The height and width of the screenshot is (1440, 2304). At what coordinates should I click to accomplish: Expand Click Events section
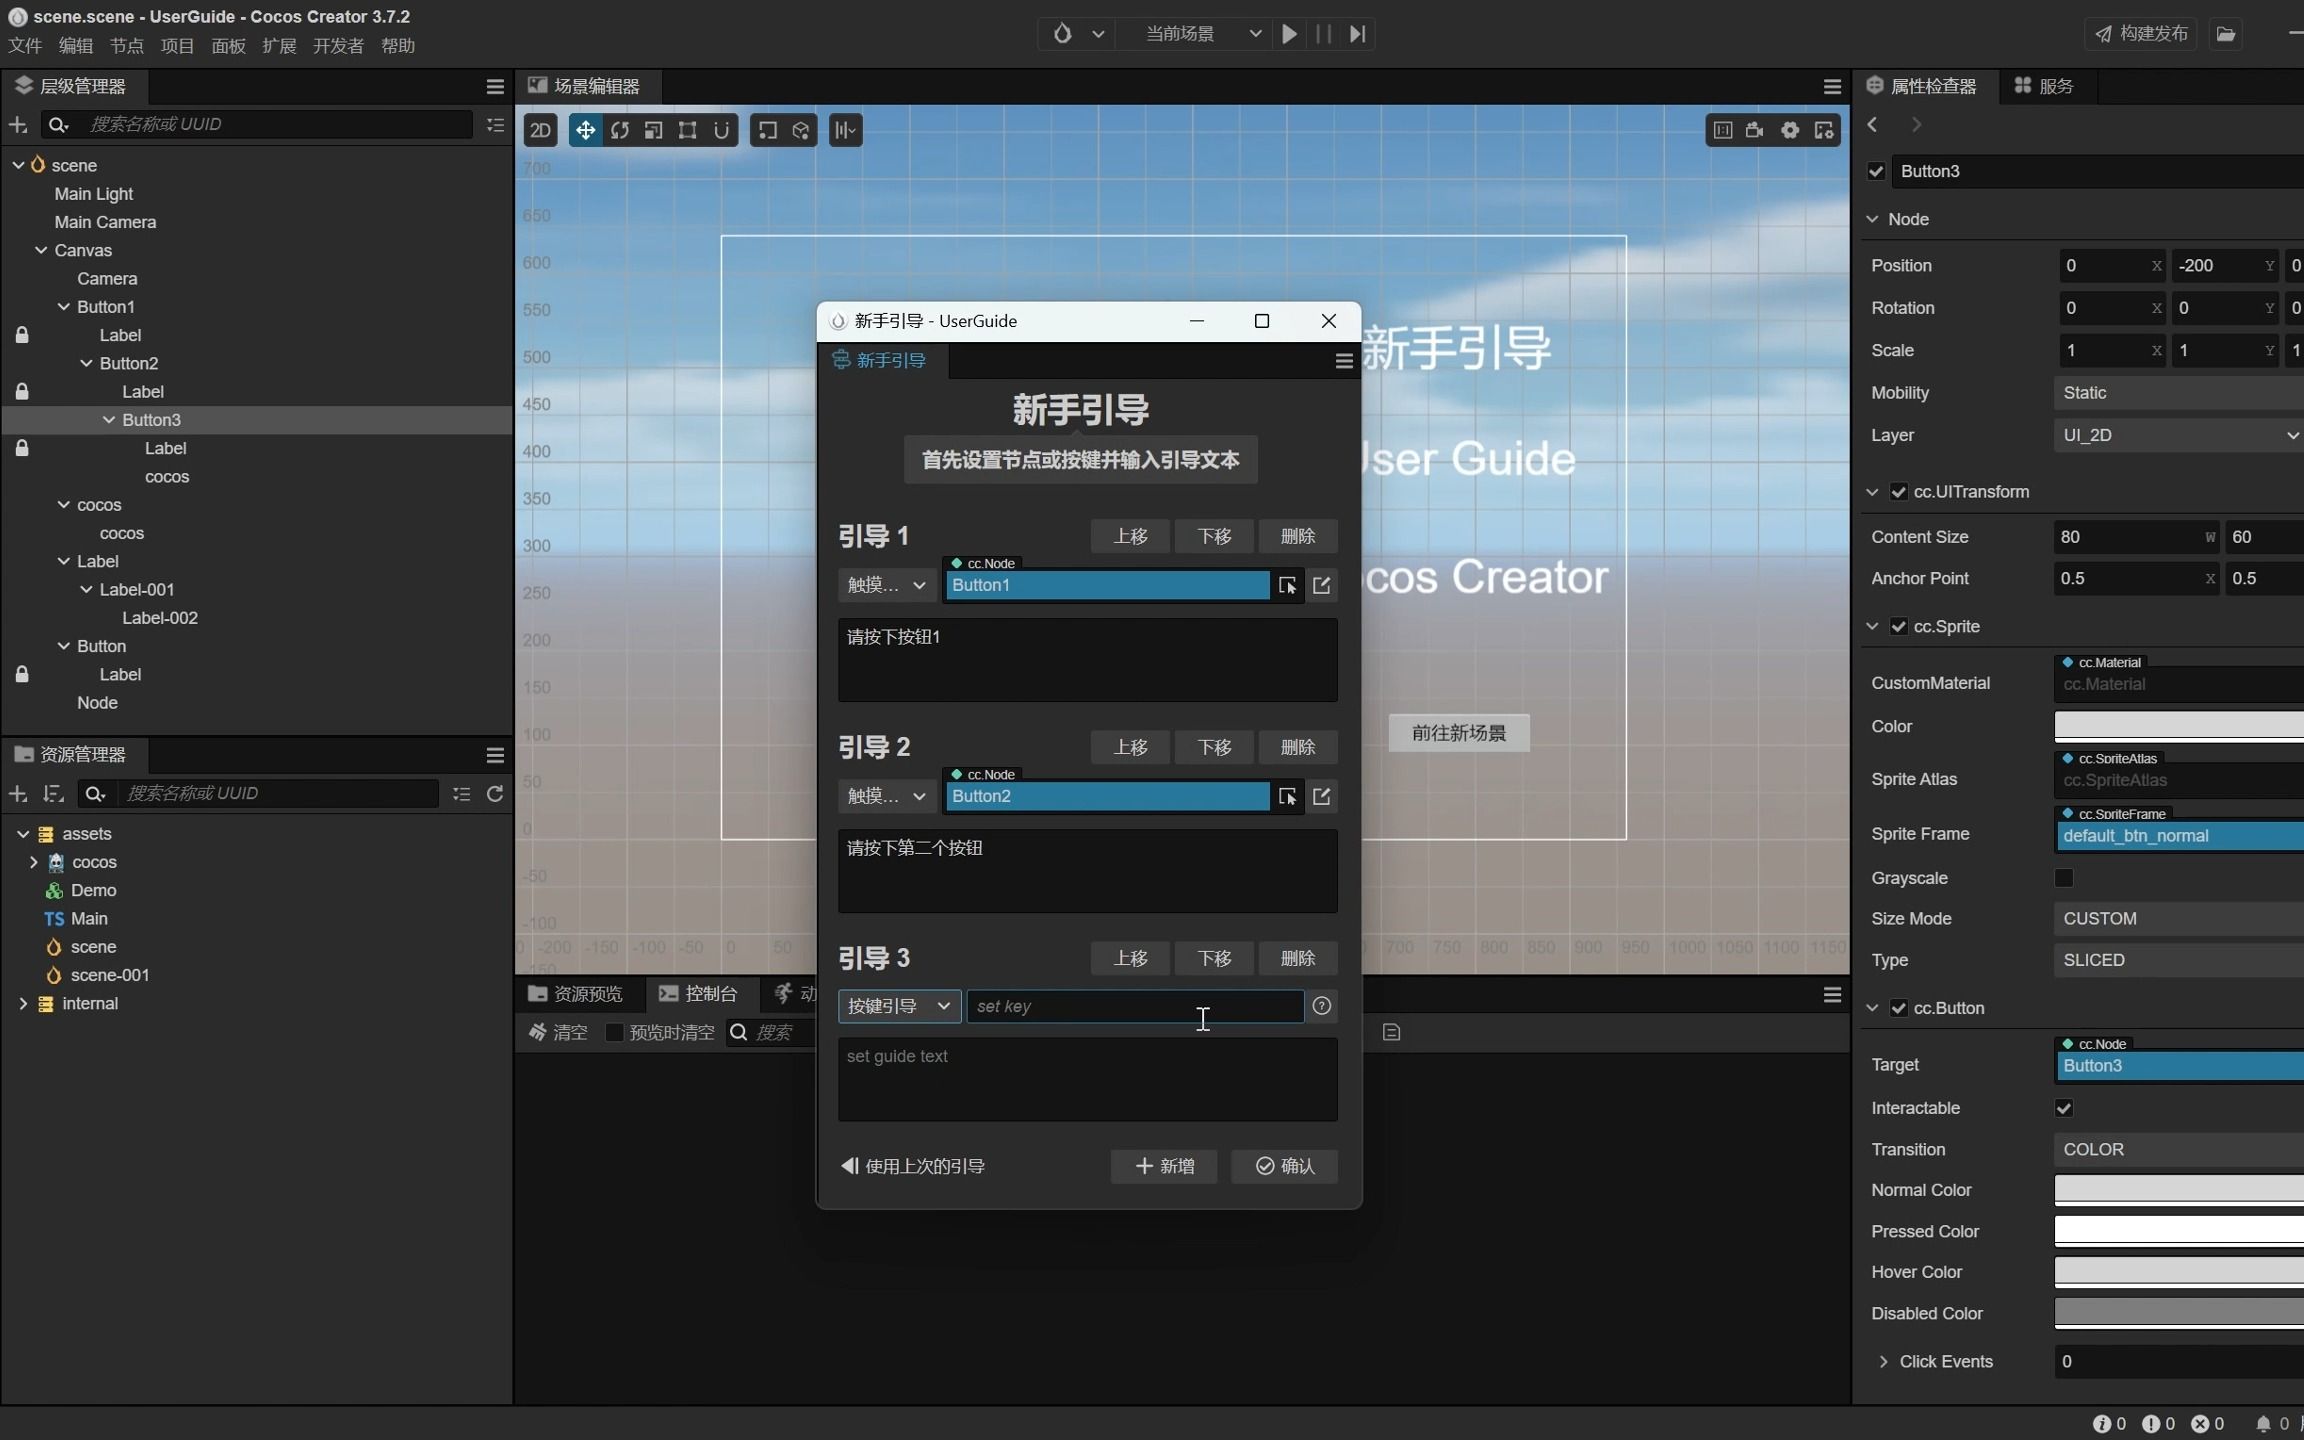coord(1883,1362)
